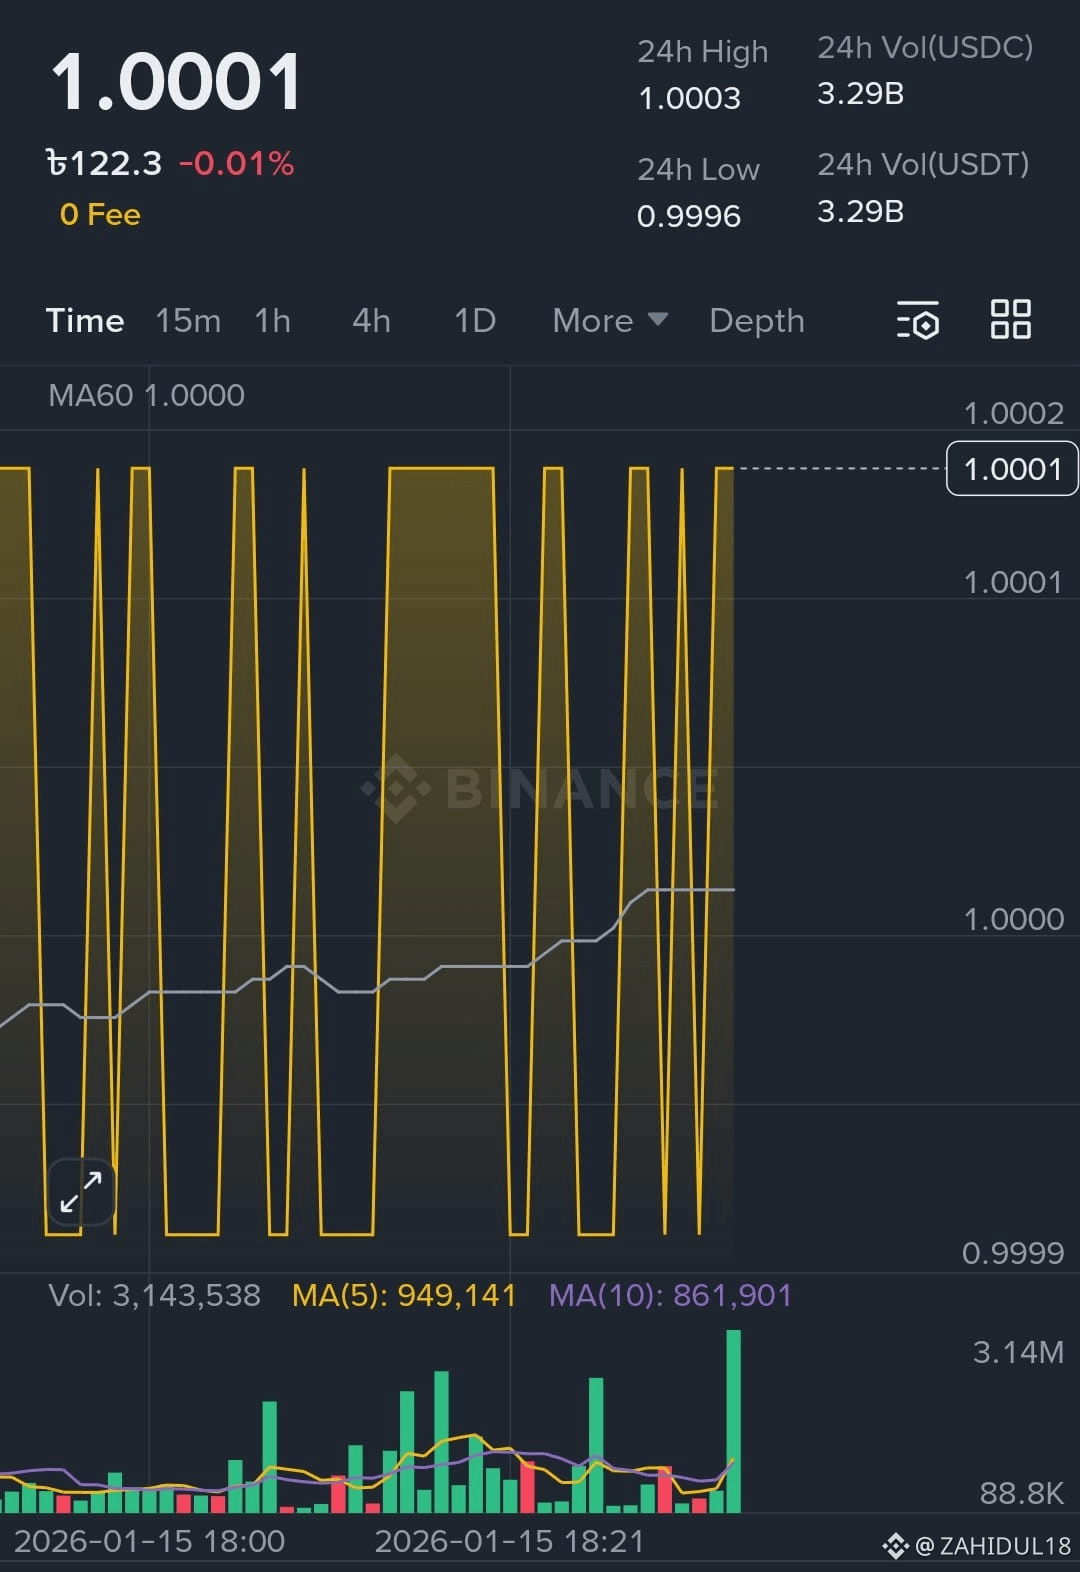This screenshot has height=1572, width=1080.
Task: Click the -0.01% change value
Action: [x=237, y=164]
